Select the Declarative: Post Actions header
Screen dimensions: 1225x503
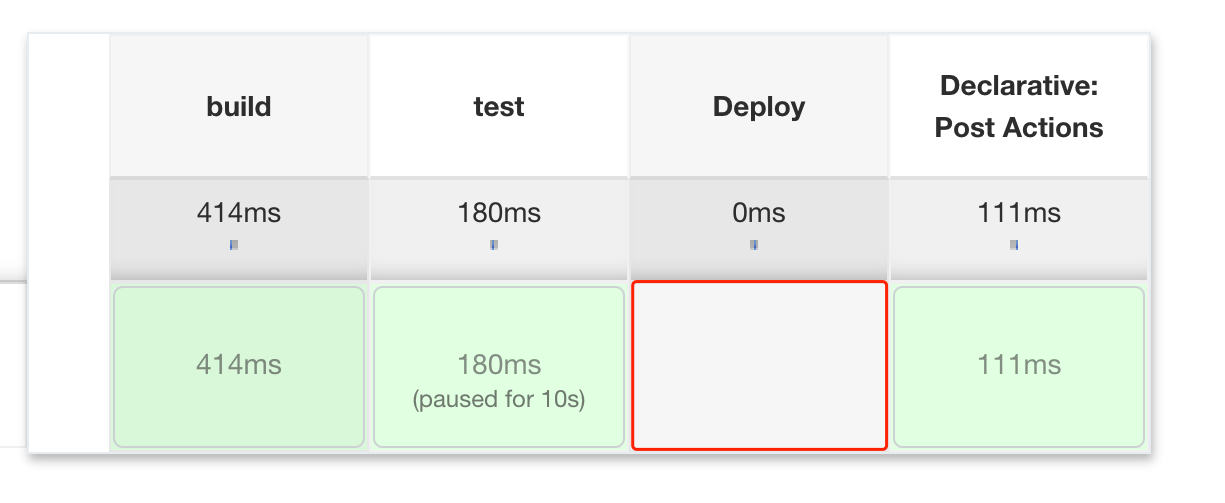coord(1019,107)
